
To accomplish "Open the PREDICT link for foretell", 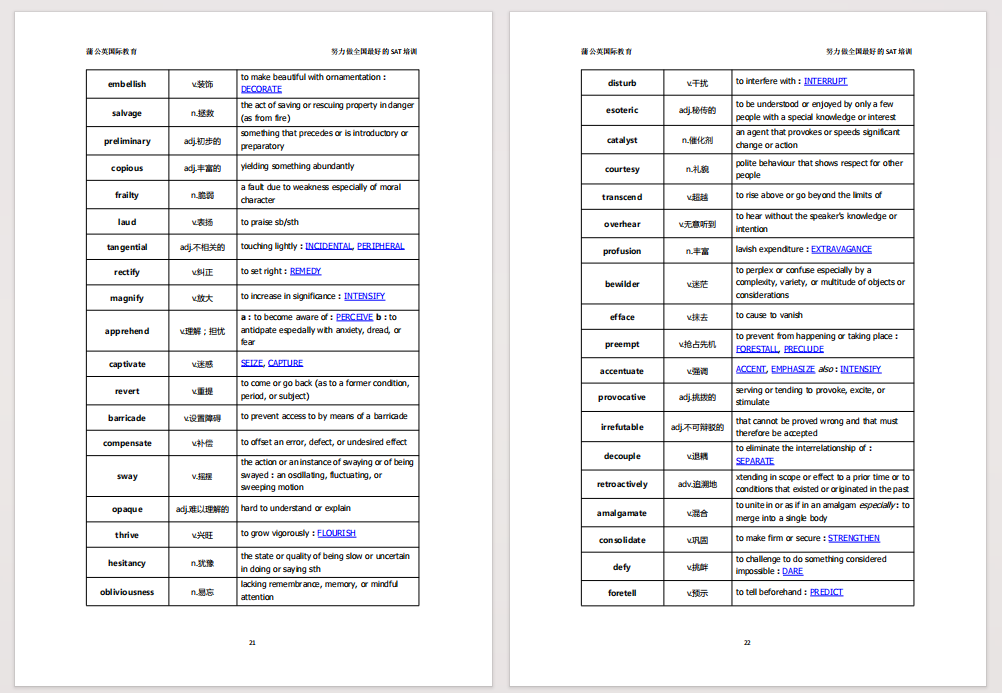I will pos(826,592).
